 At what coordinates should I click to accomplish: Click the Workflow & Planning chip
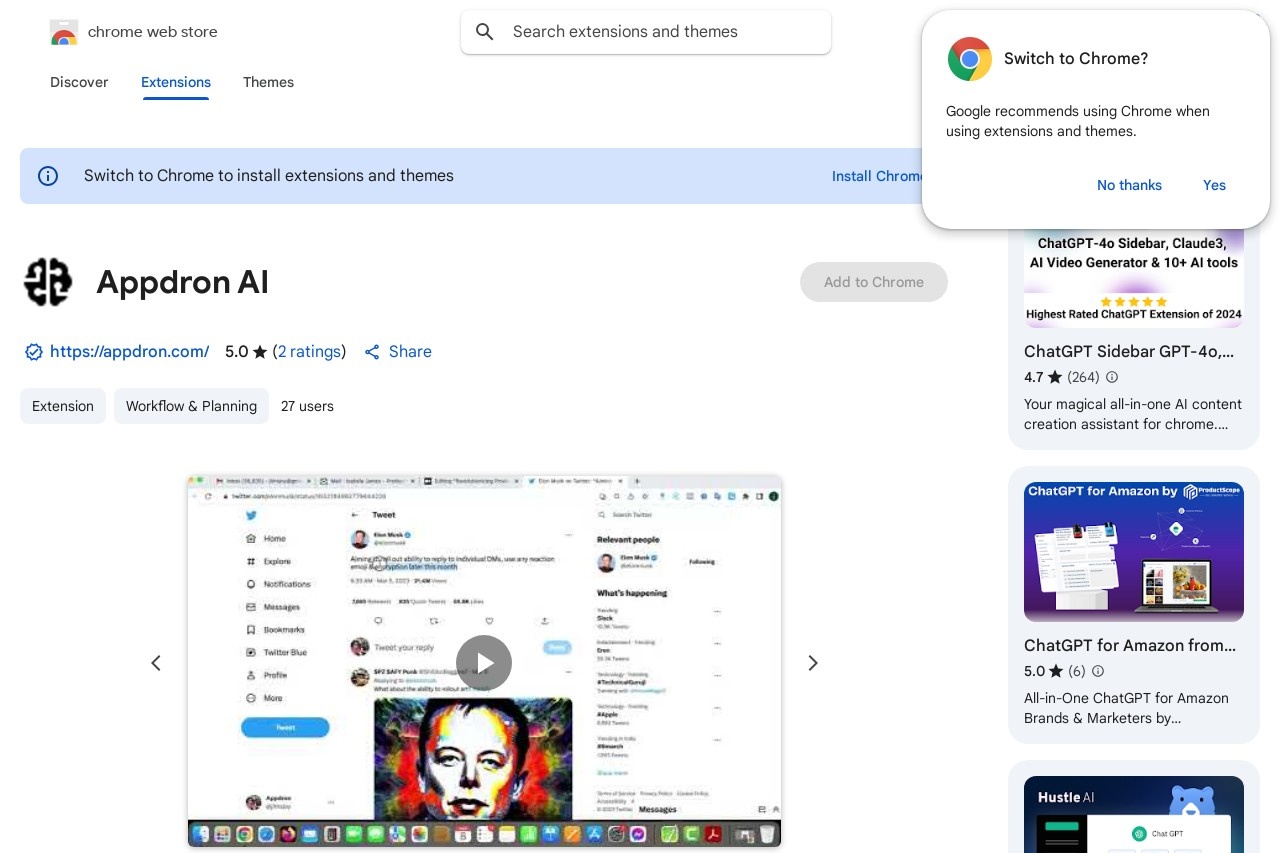(x=191, y=406)
